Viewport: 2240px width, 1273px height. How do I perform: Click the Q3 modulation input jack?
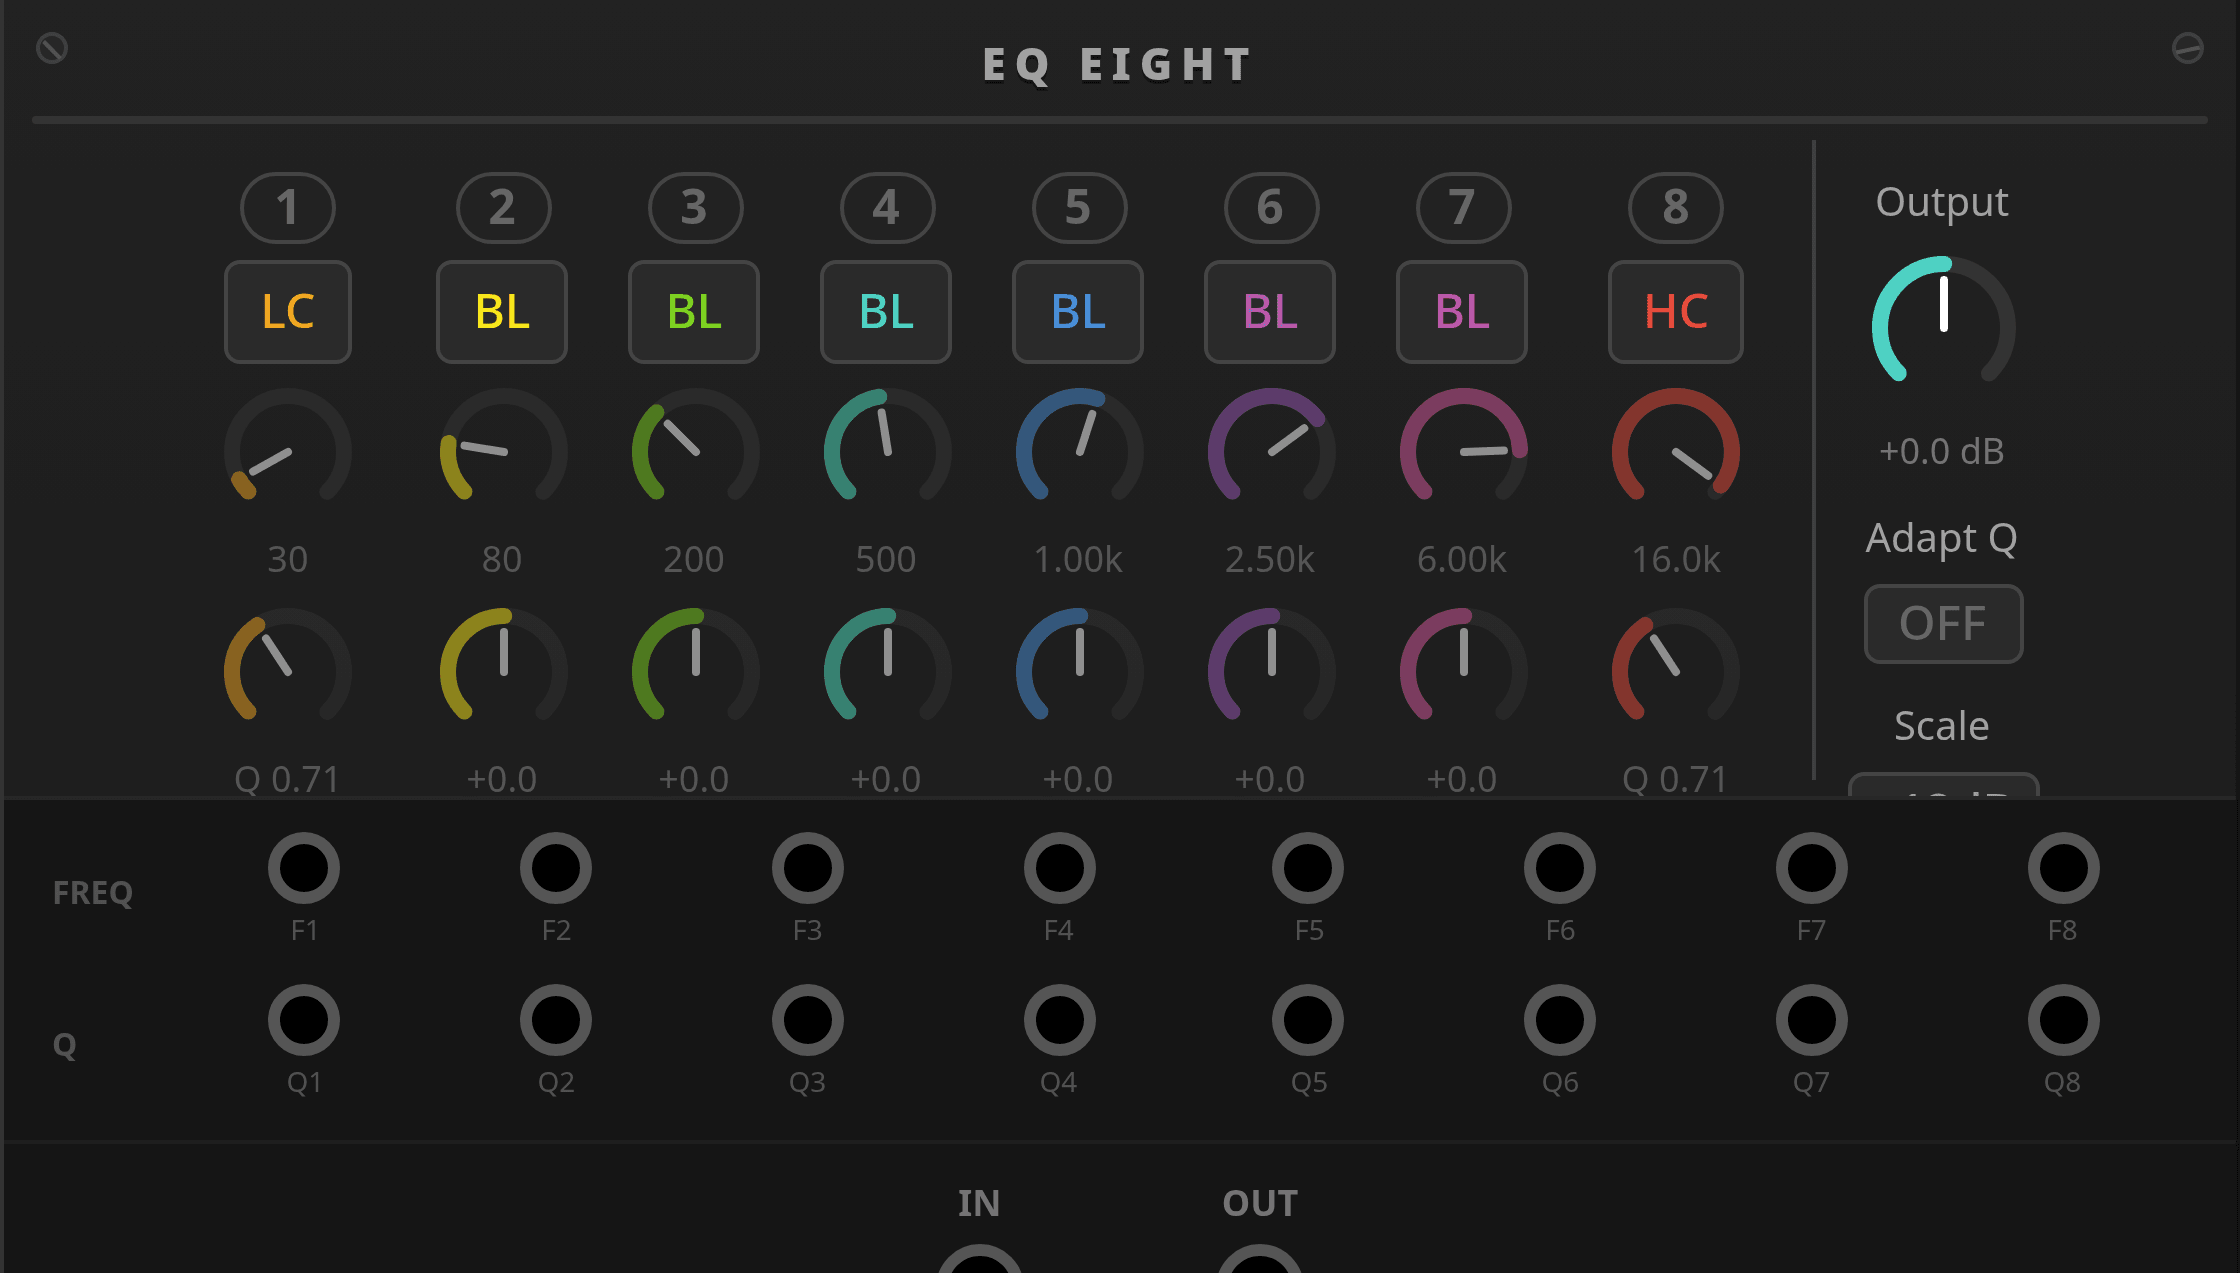click(808, 1020)
